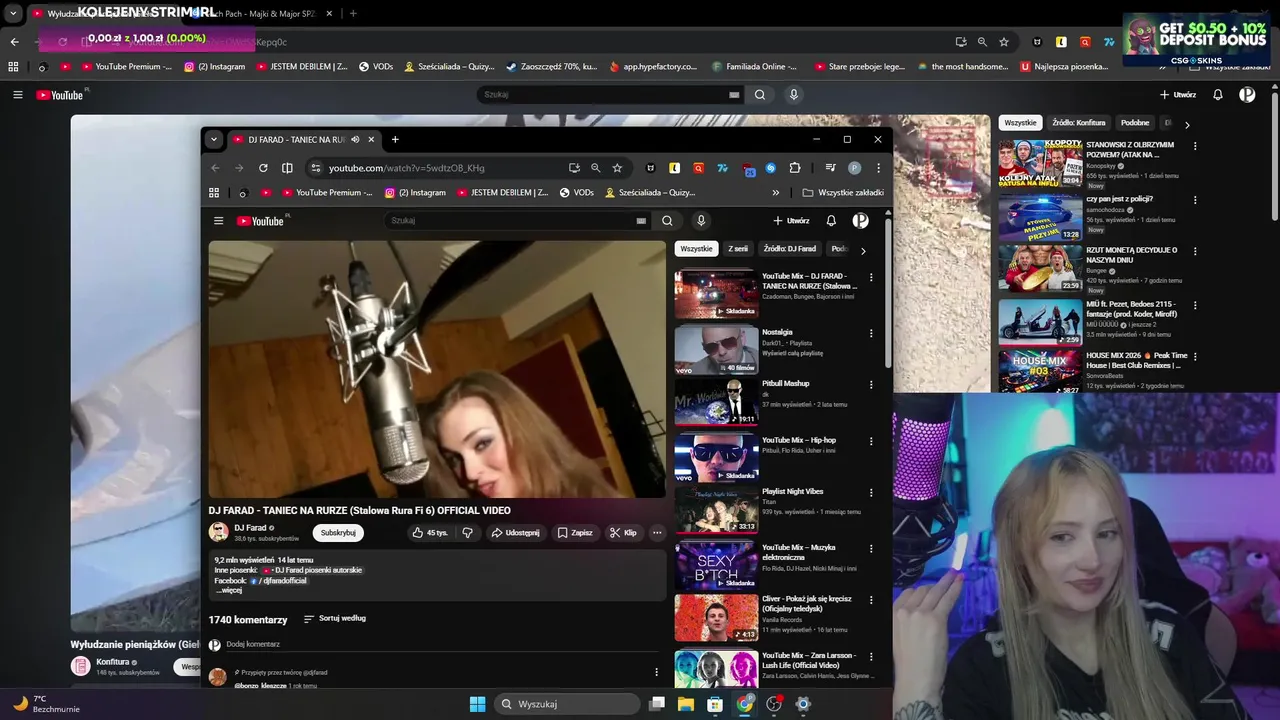Mute the DJ FARAD tab via speaker icon

(x=355, y=140)
